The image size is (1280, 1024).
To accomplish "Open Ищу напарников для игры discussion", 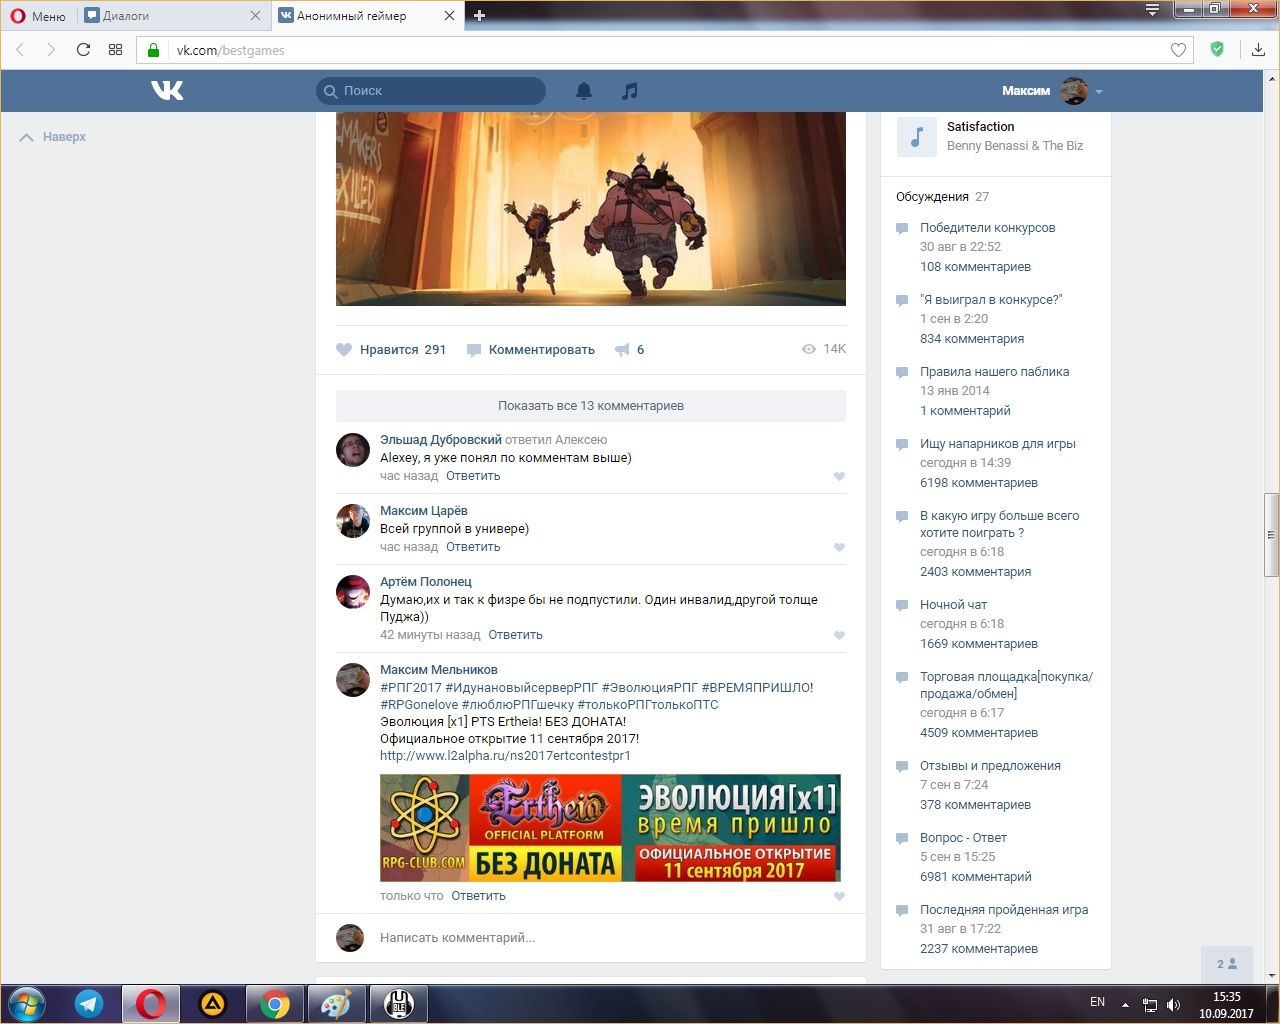I will (x=997, y=444).
